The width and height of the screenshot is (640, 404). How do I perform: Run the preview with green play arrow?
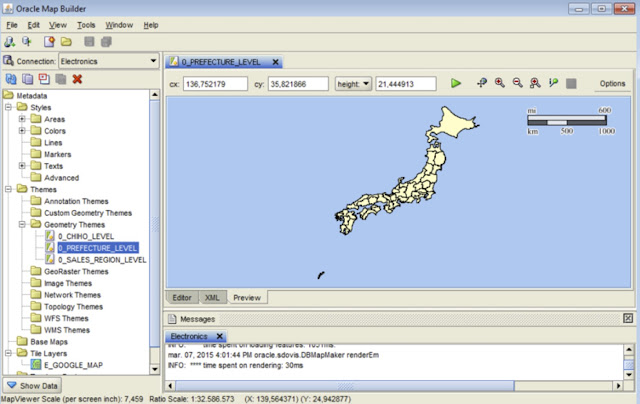click(x=456, y=83)
